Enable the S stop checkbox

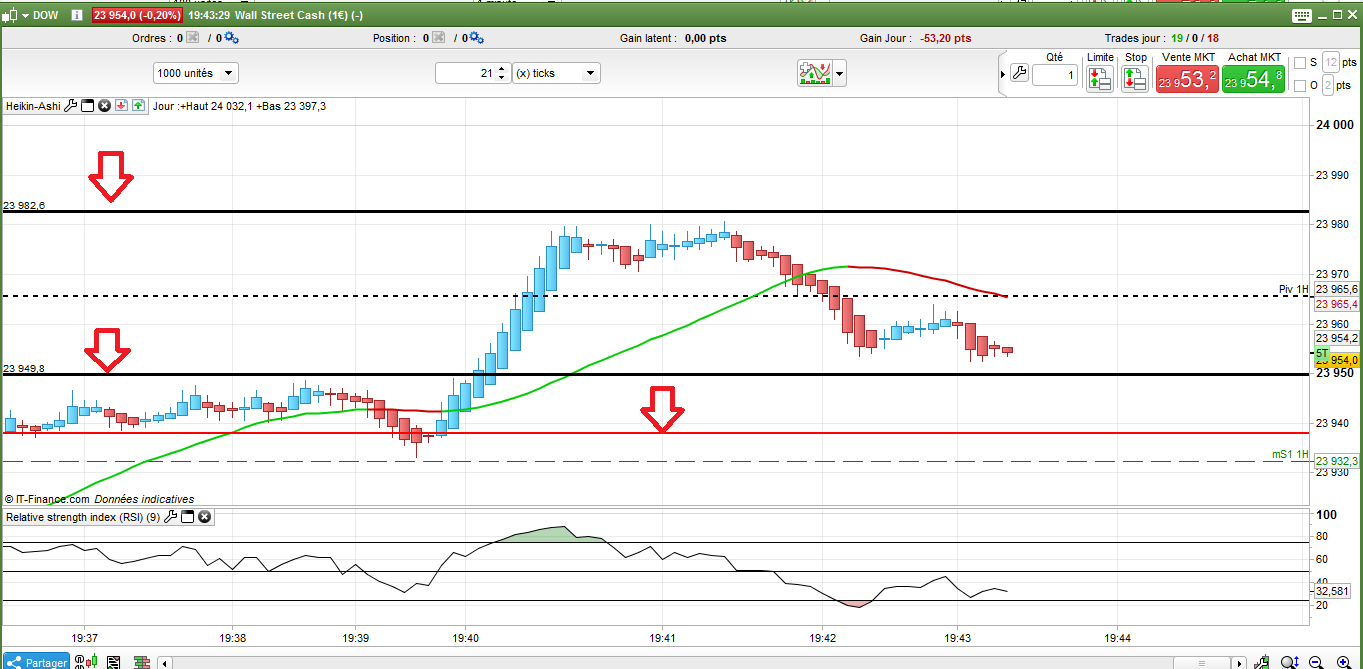point(1300,63)
